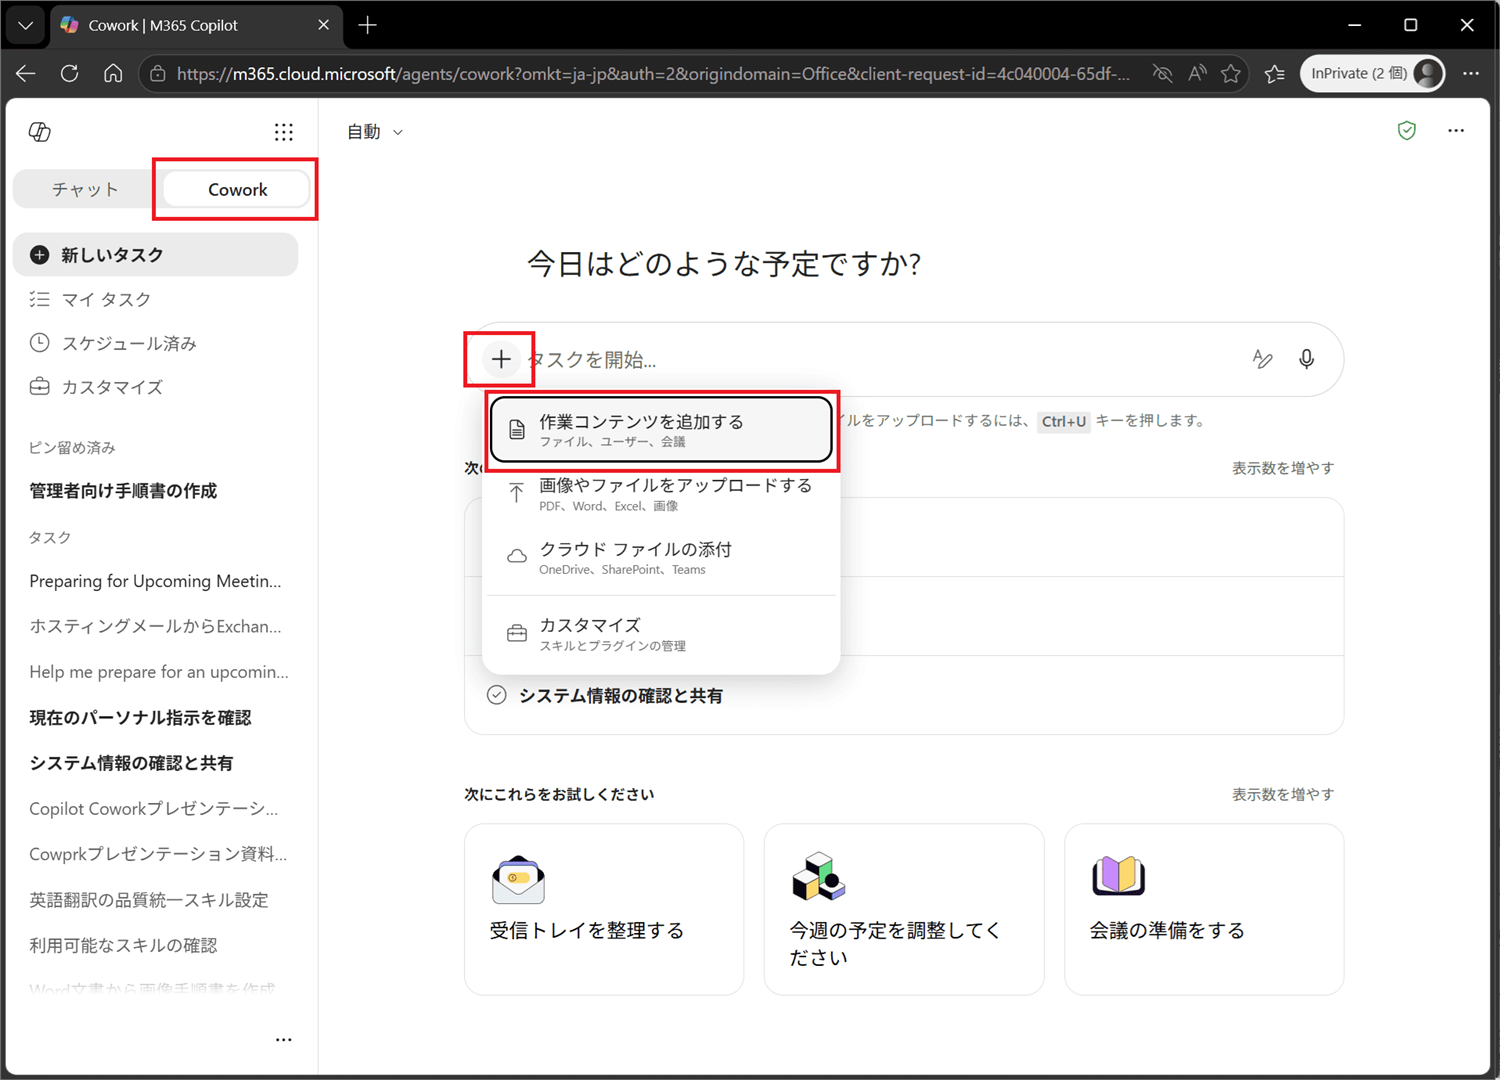Screen dimensions: 1500x1080
Task: Open the apps grid launcher icon
Action: coord(284,132)
